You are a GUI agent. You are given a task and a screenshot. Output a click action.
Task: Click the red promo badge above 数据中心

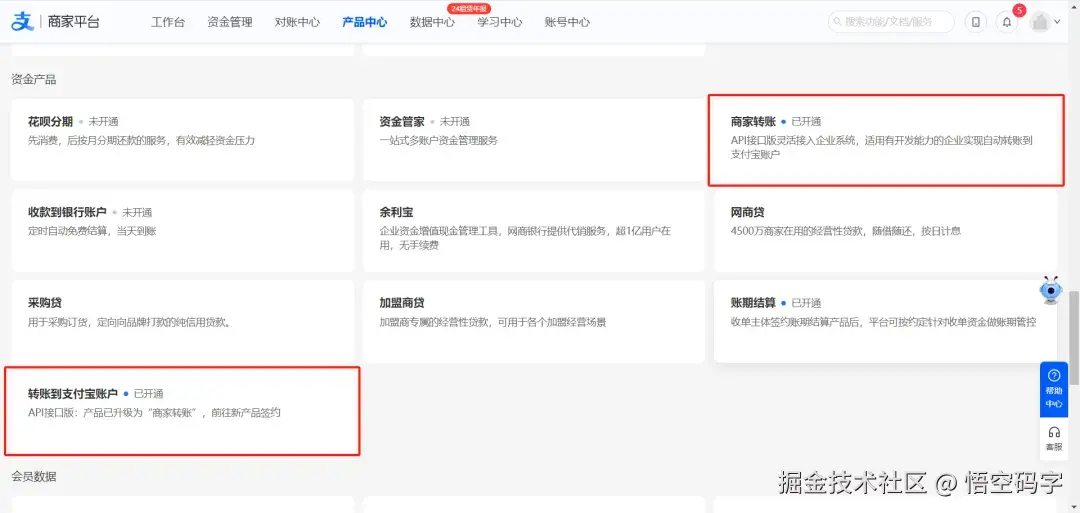468,8
